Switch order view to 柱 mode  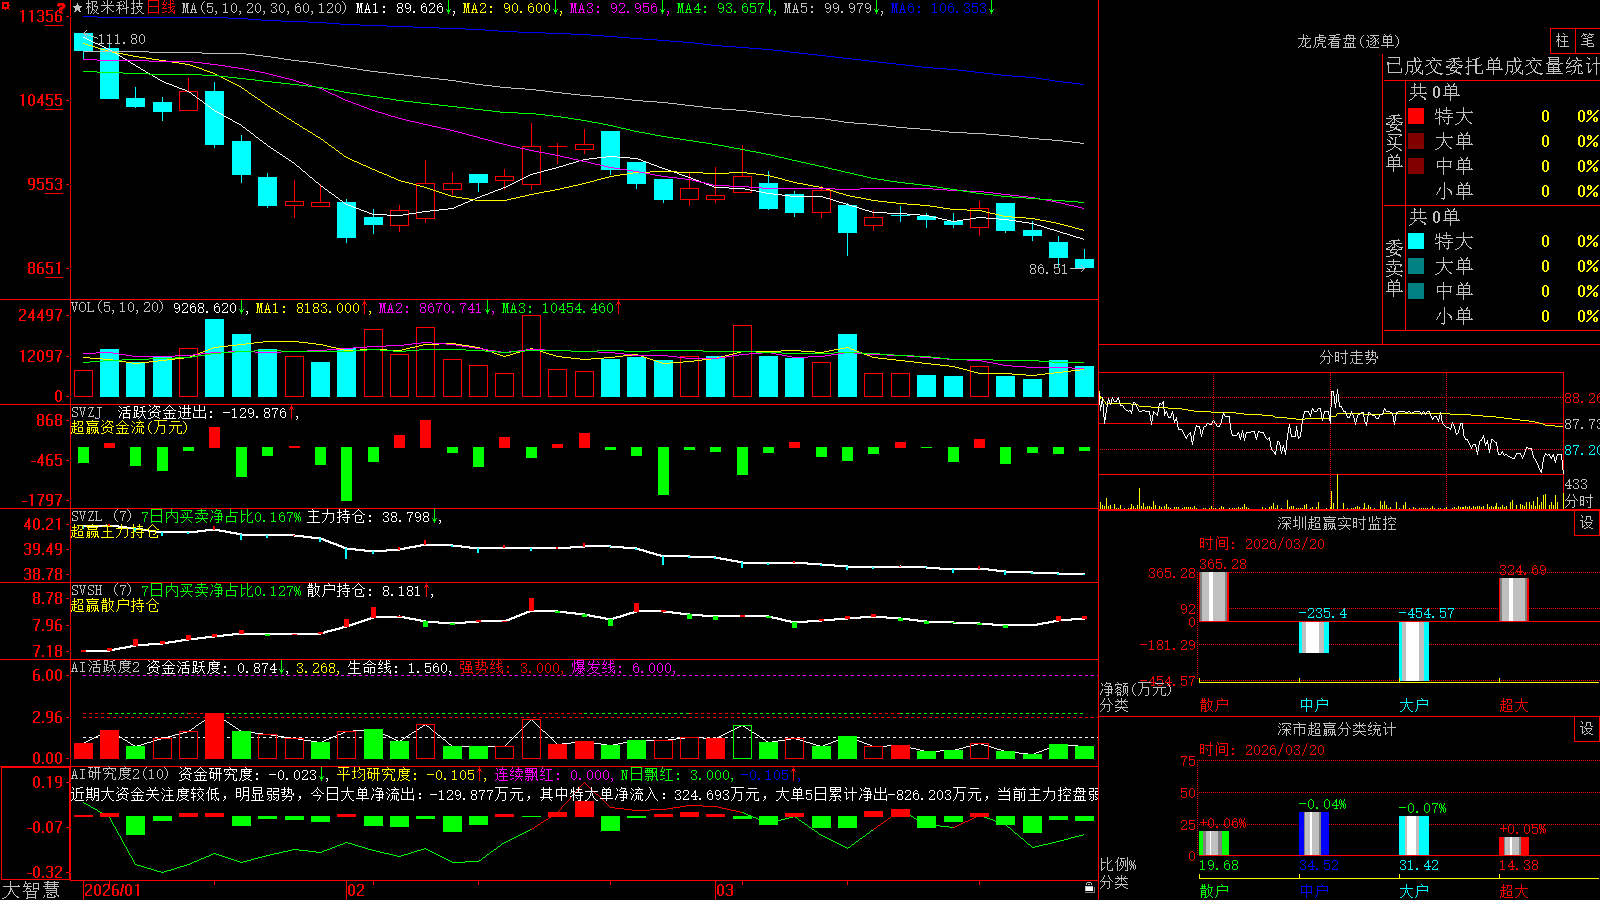tap(1562, 41)
